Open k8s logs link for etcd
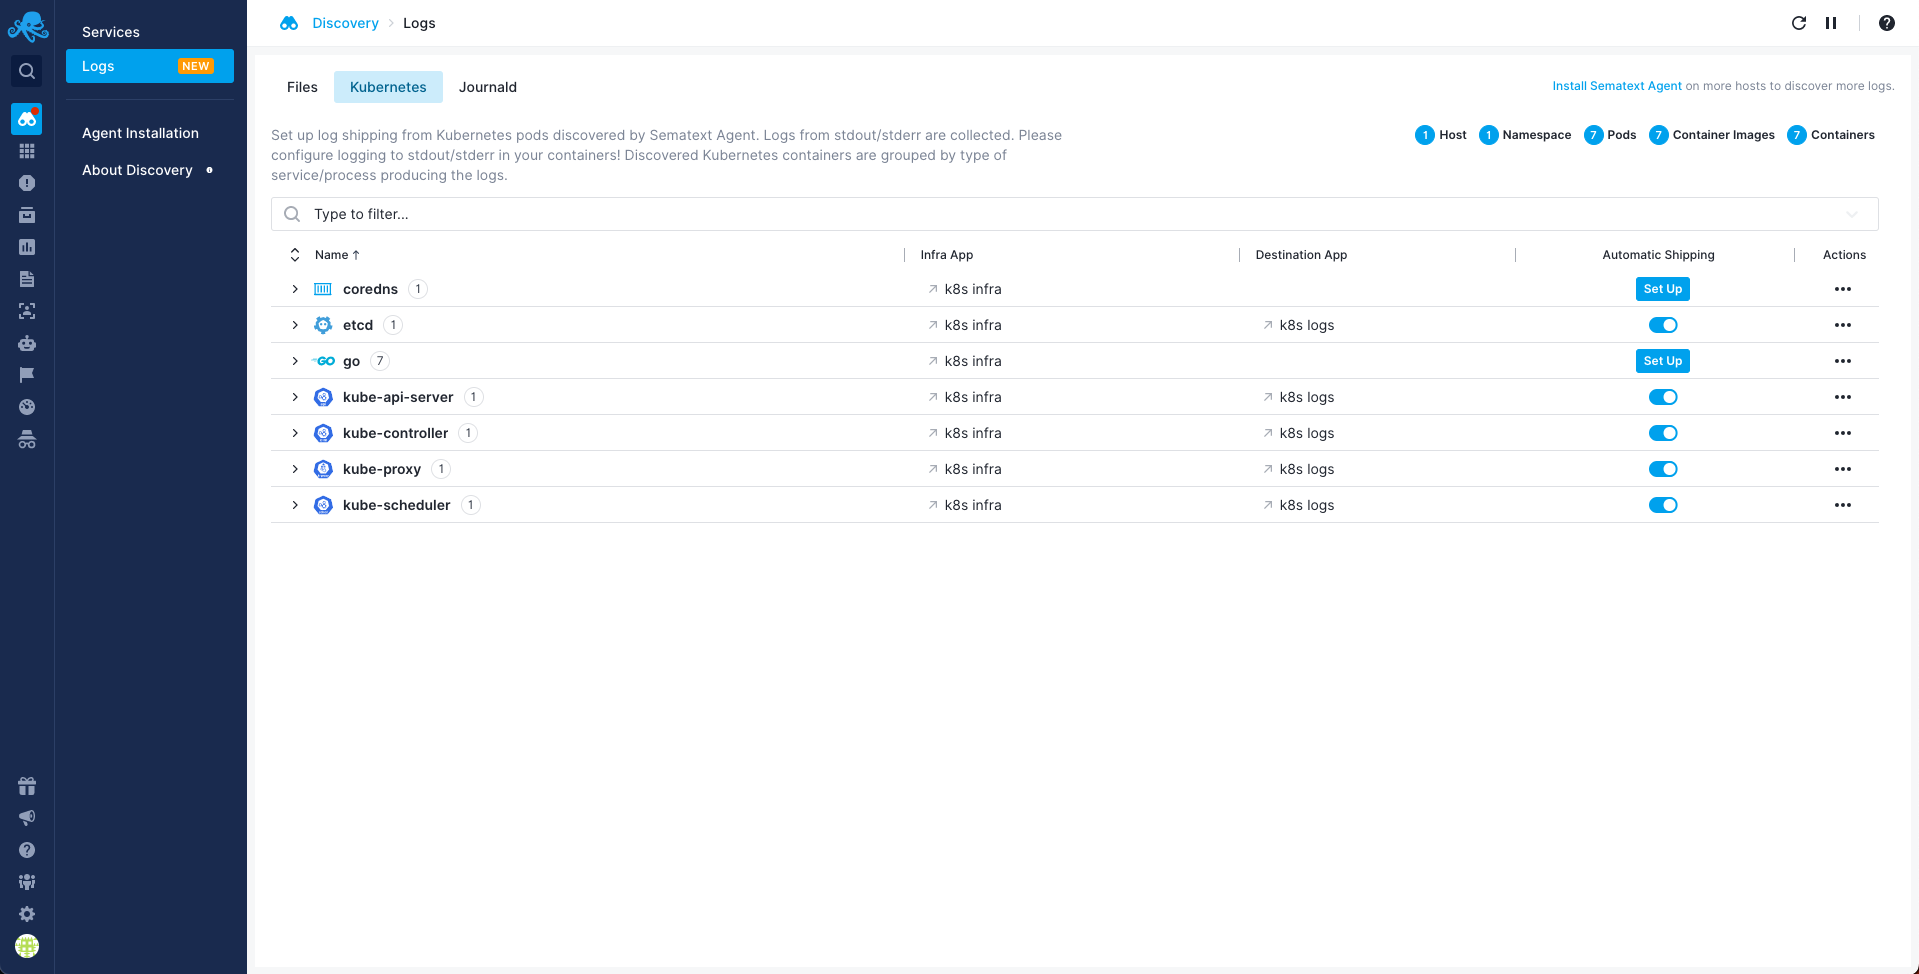 pos(1298,325)
